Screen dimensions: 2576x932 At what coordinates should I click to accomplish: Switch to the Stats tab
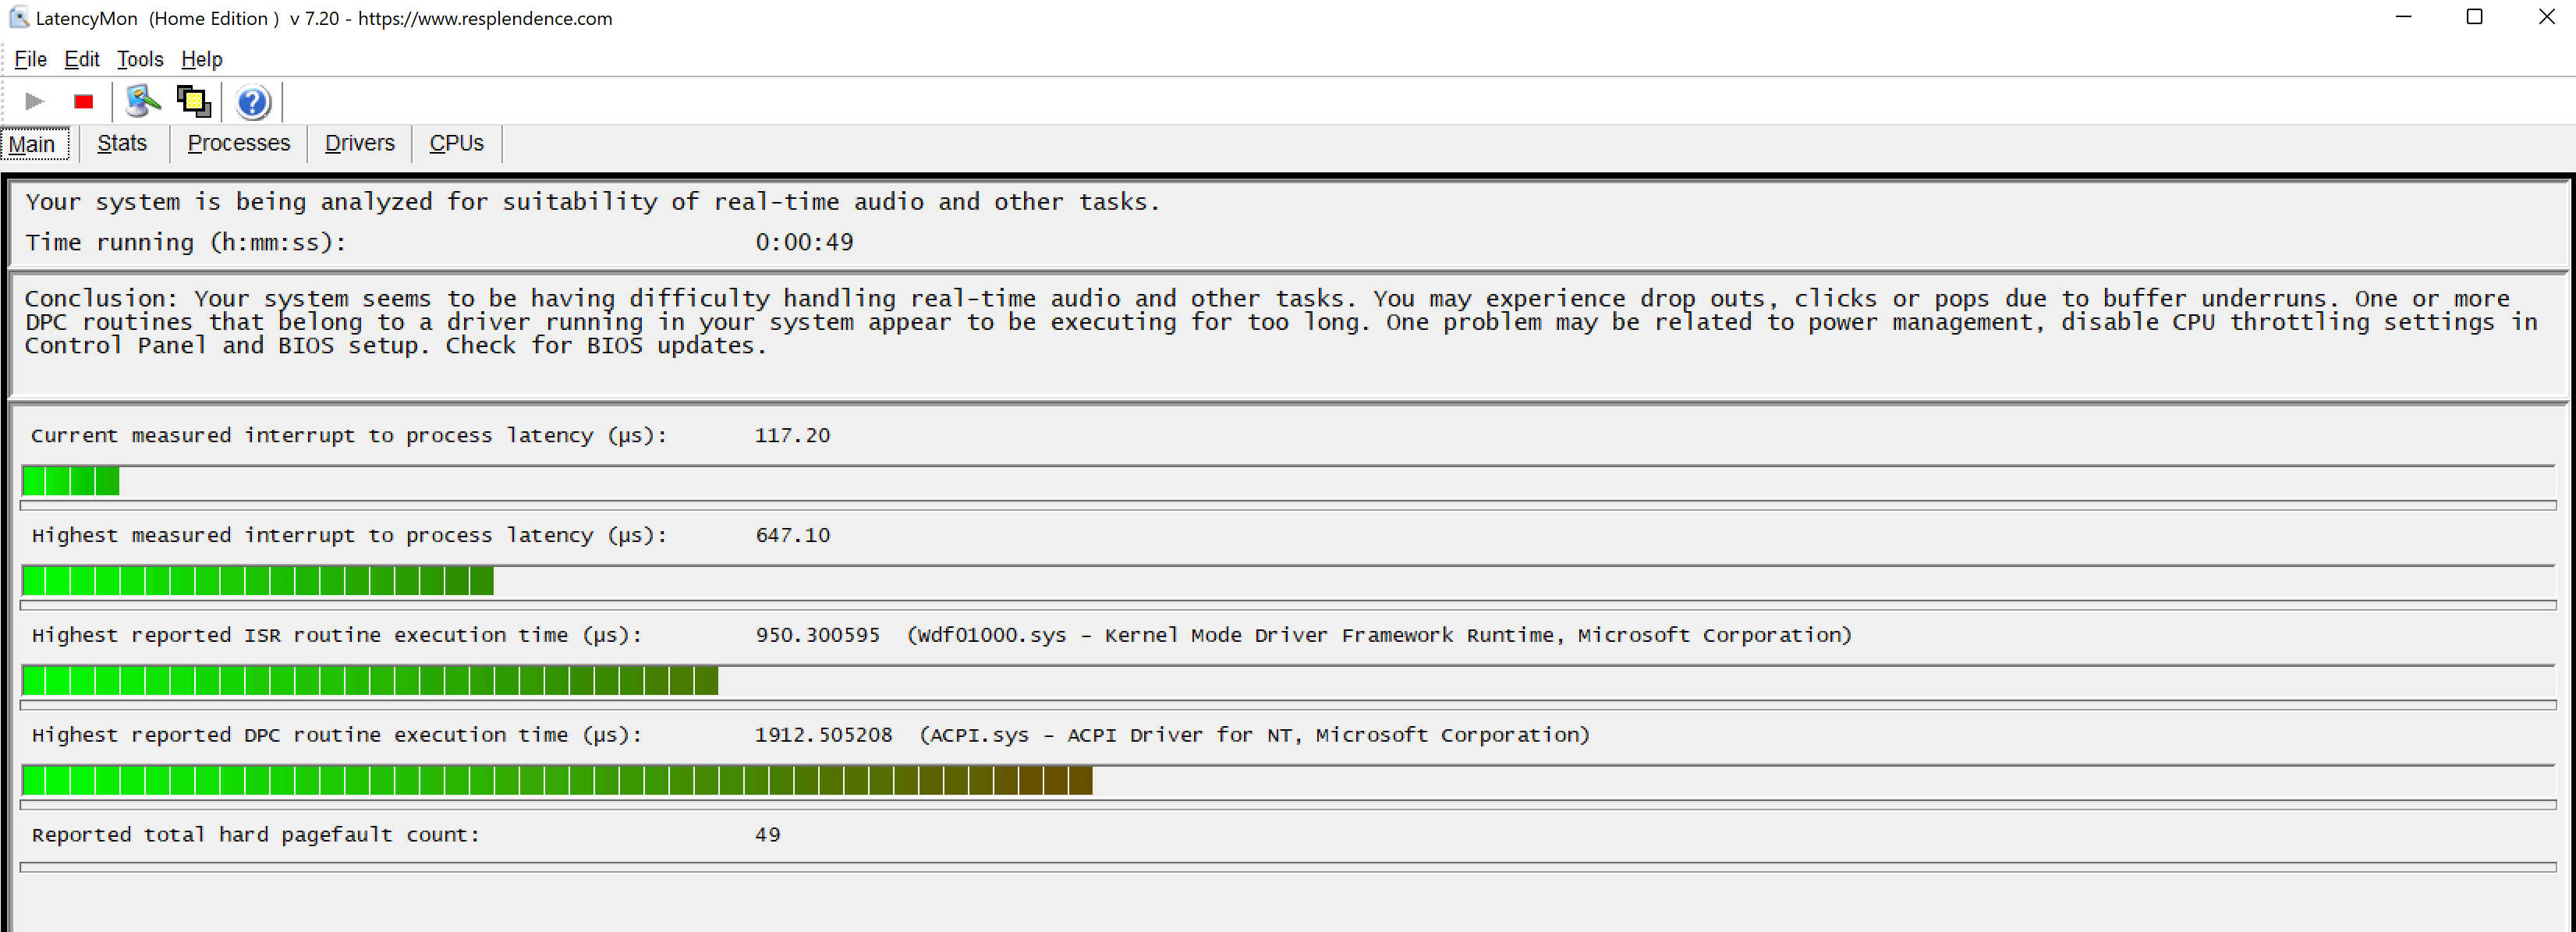click(122, 143)
